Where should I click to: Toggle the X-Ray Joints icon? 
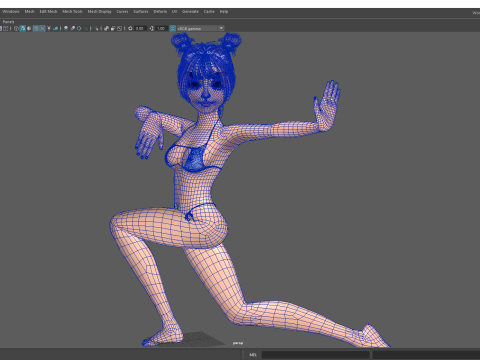point(119,29)
